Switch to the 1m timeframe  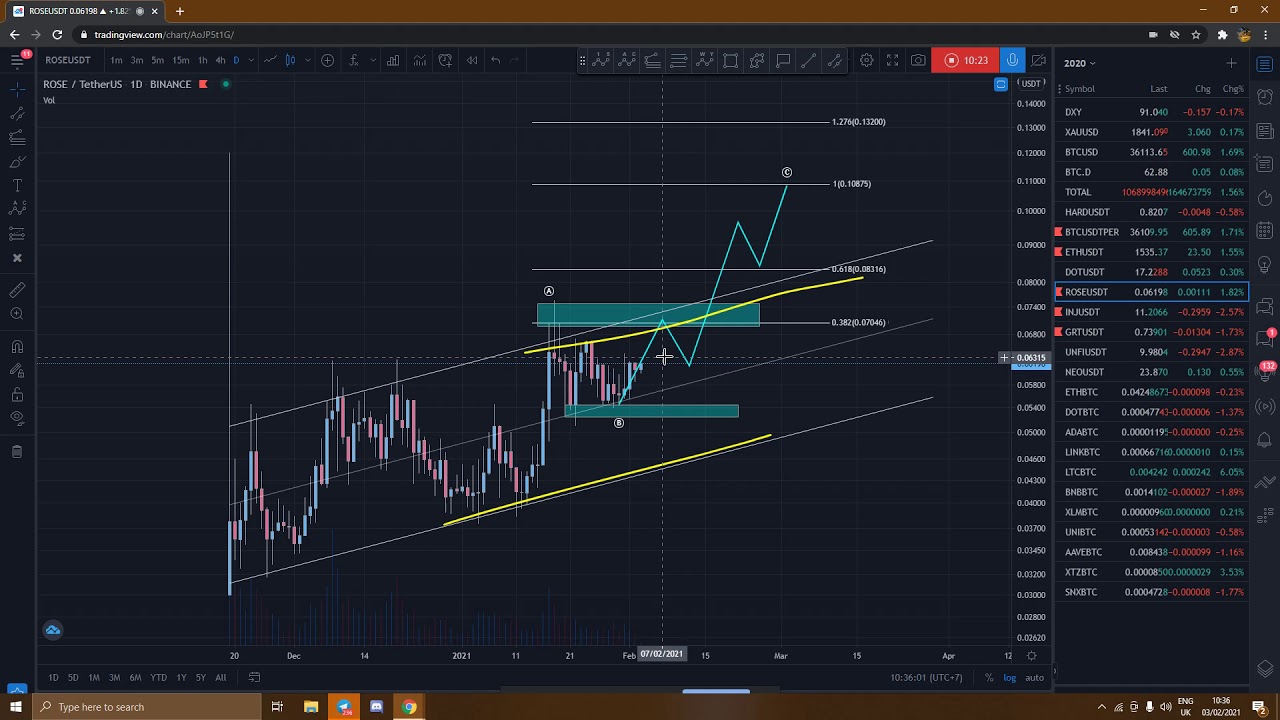[x=116, y=60]
